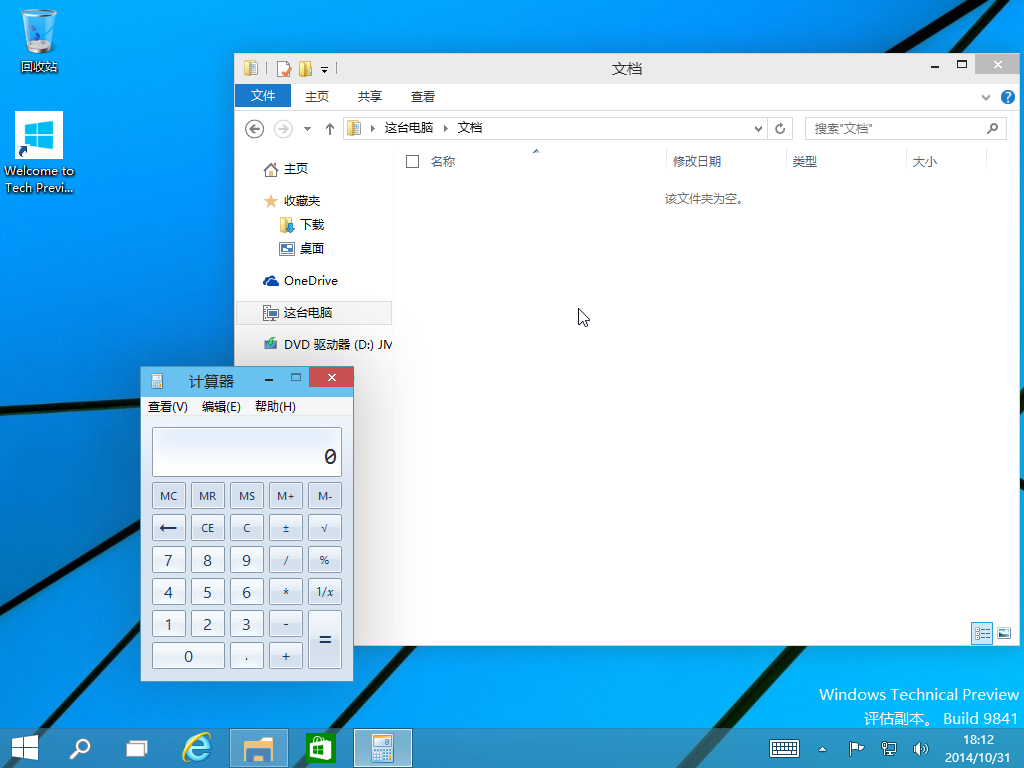Click the Explorer forward arrow button
Viewport: 1024px width, 768px height.
tap(283, 129)
